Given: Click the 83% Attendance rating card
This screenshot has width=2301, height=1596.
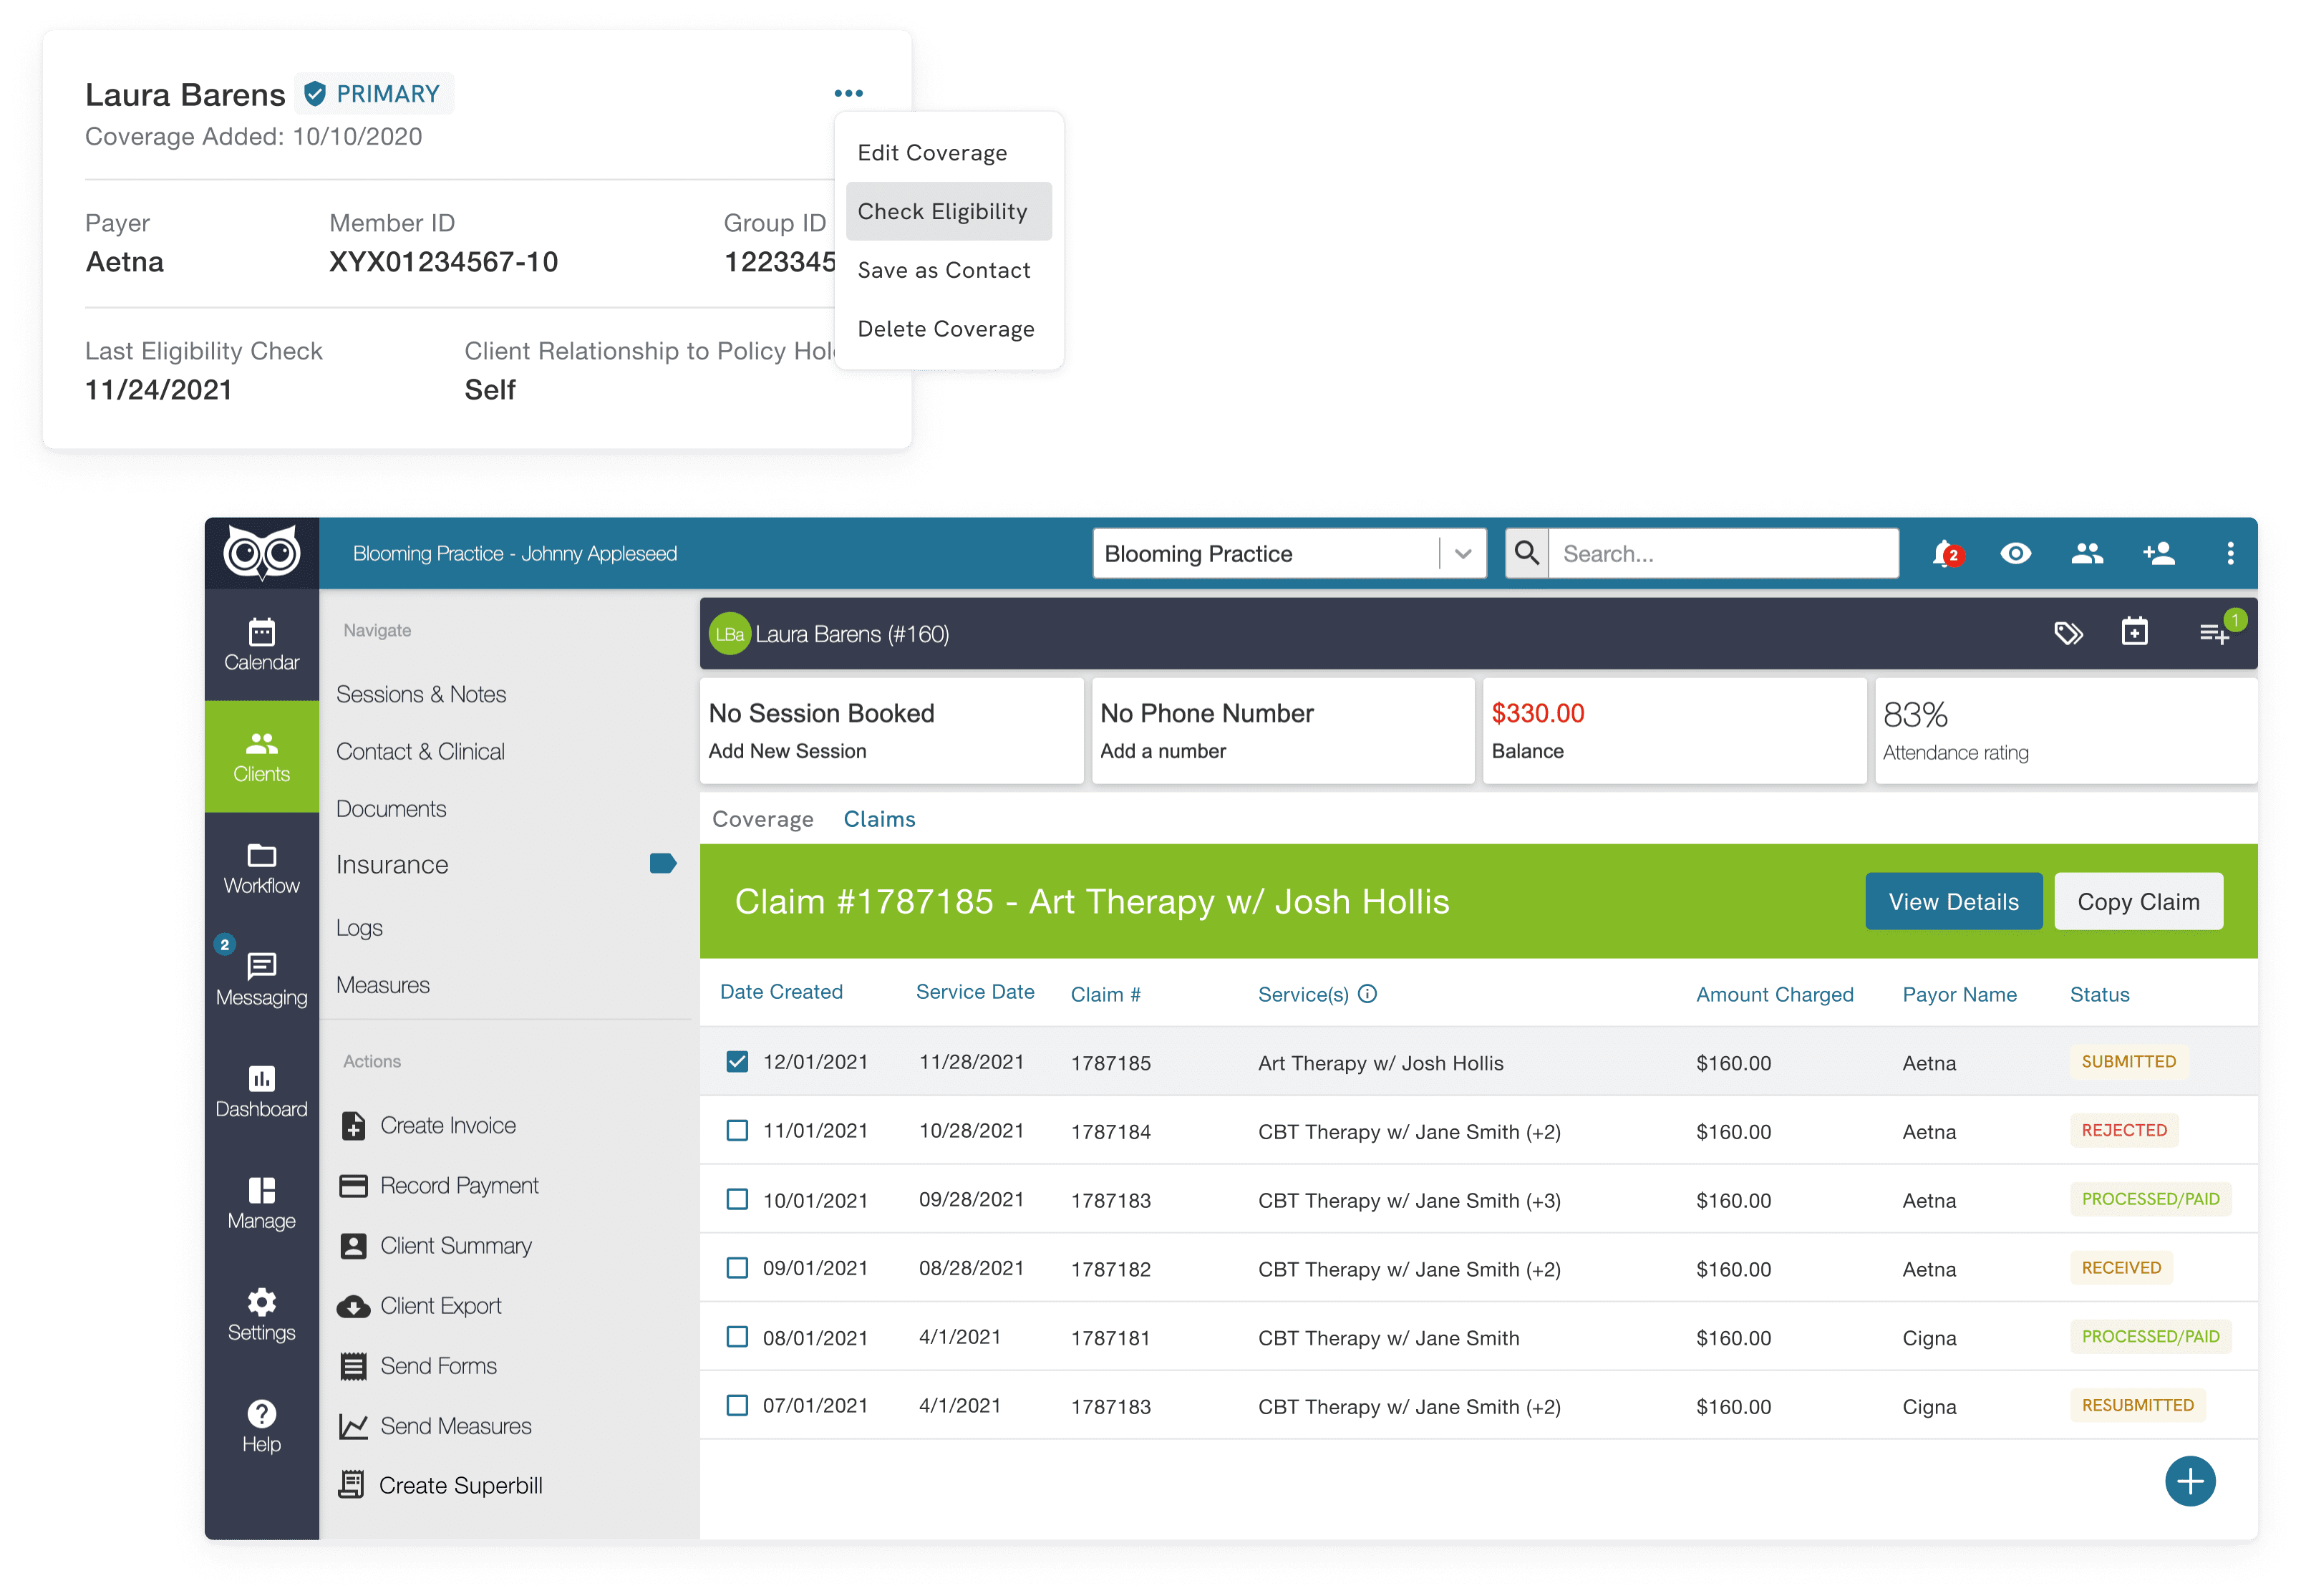Looking at the screenshot, I should click(2065, 731).
